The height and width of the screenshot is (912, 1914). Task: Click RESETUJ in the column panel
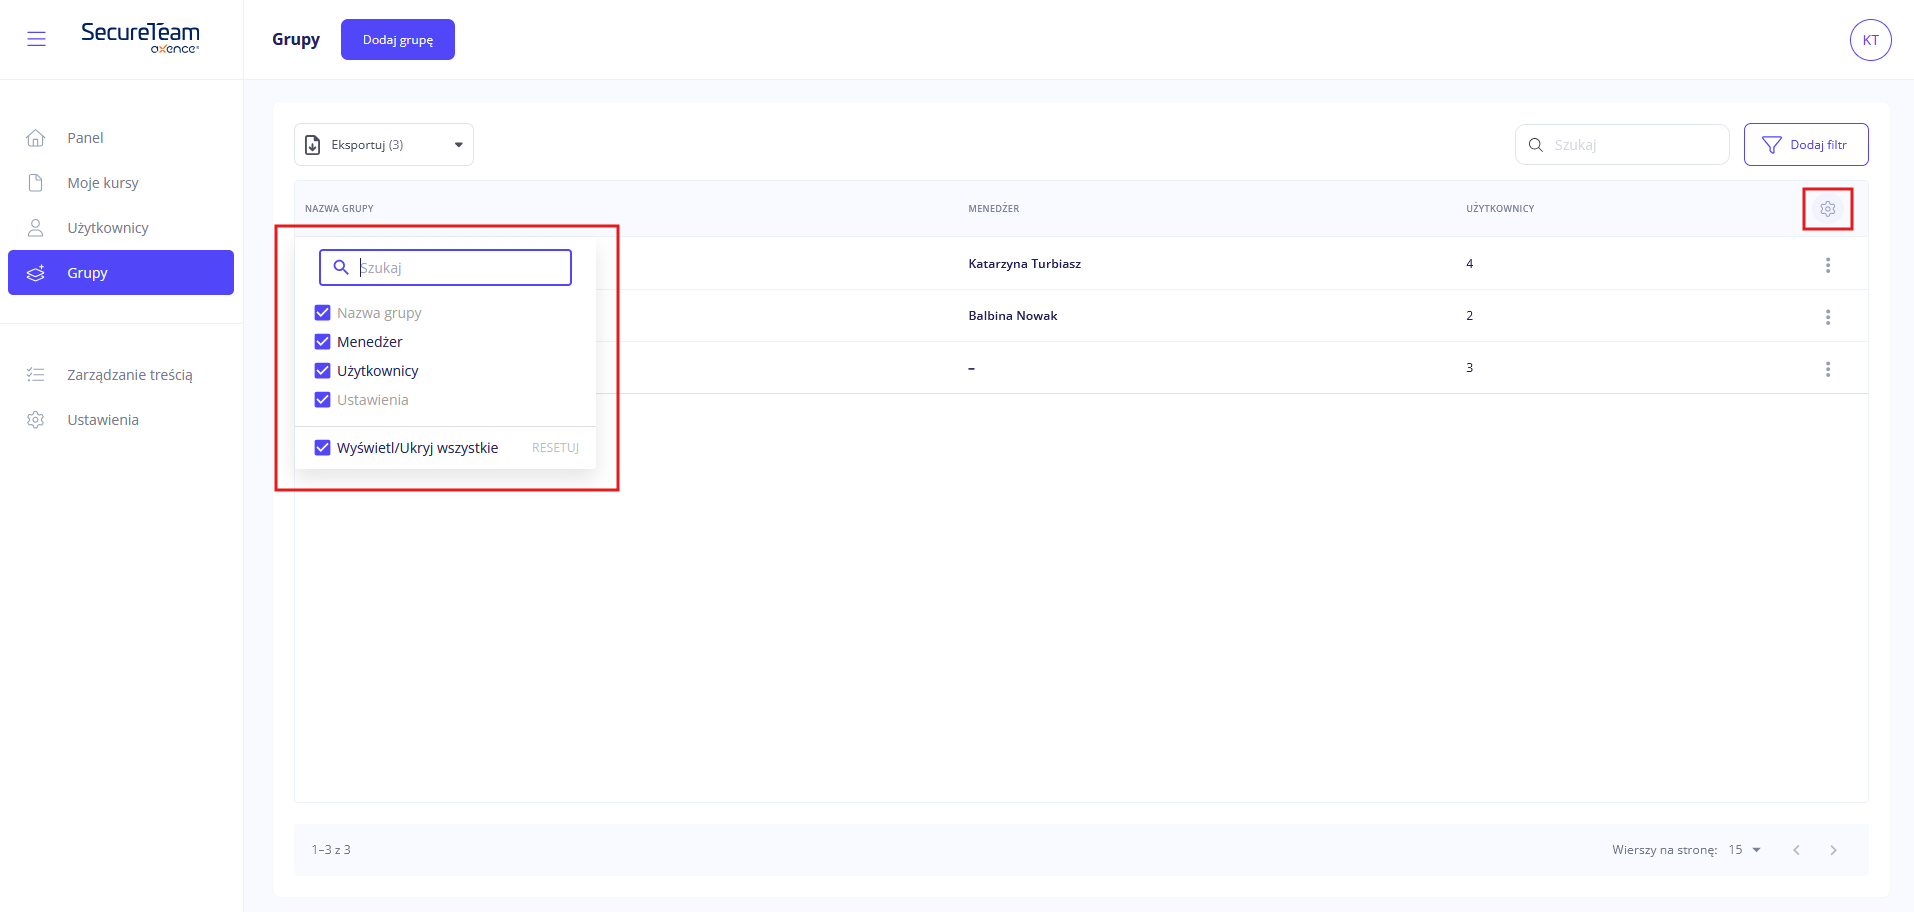(x=555, y=448)
